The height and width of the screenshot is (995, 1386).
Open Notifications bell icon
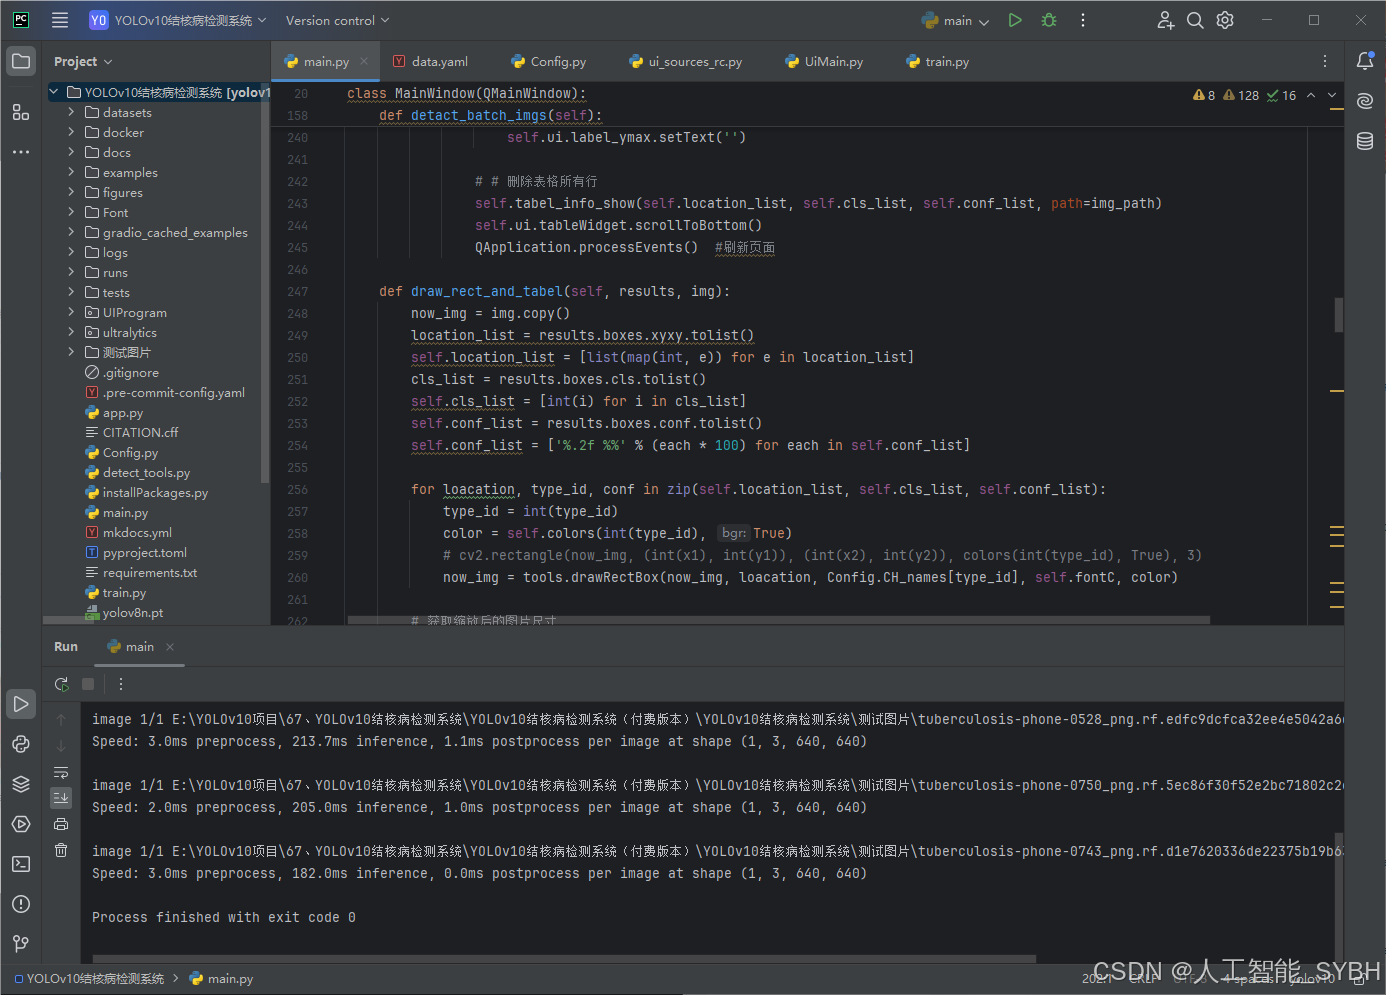(x=1365, y=61)
